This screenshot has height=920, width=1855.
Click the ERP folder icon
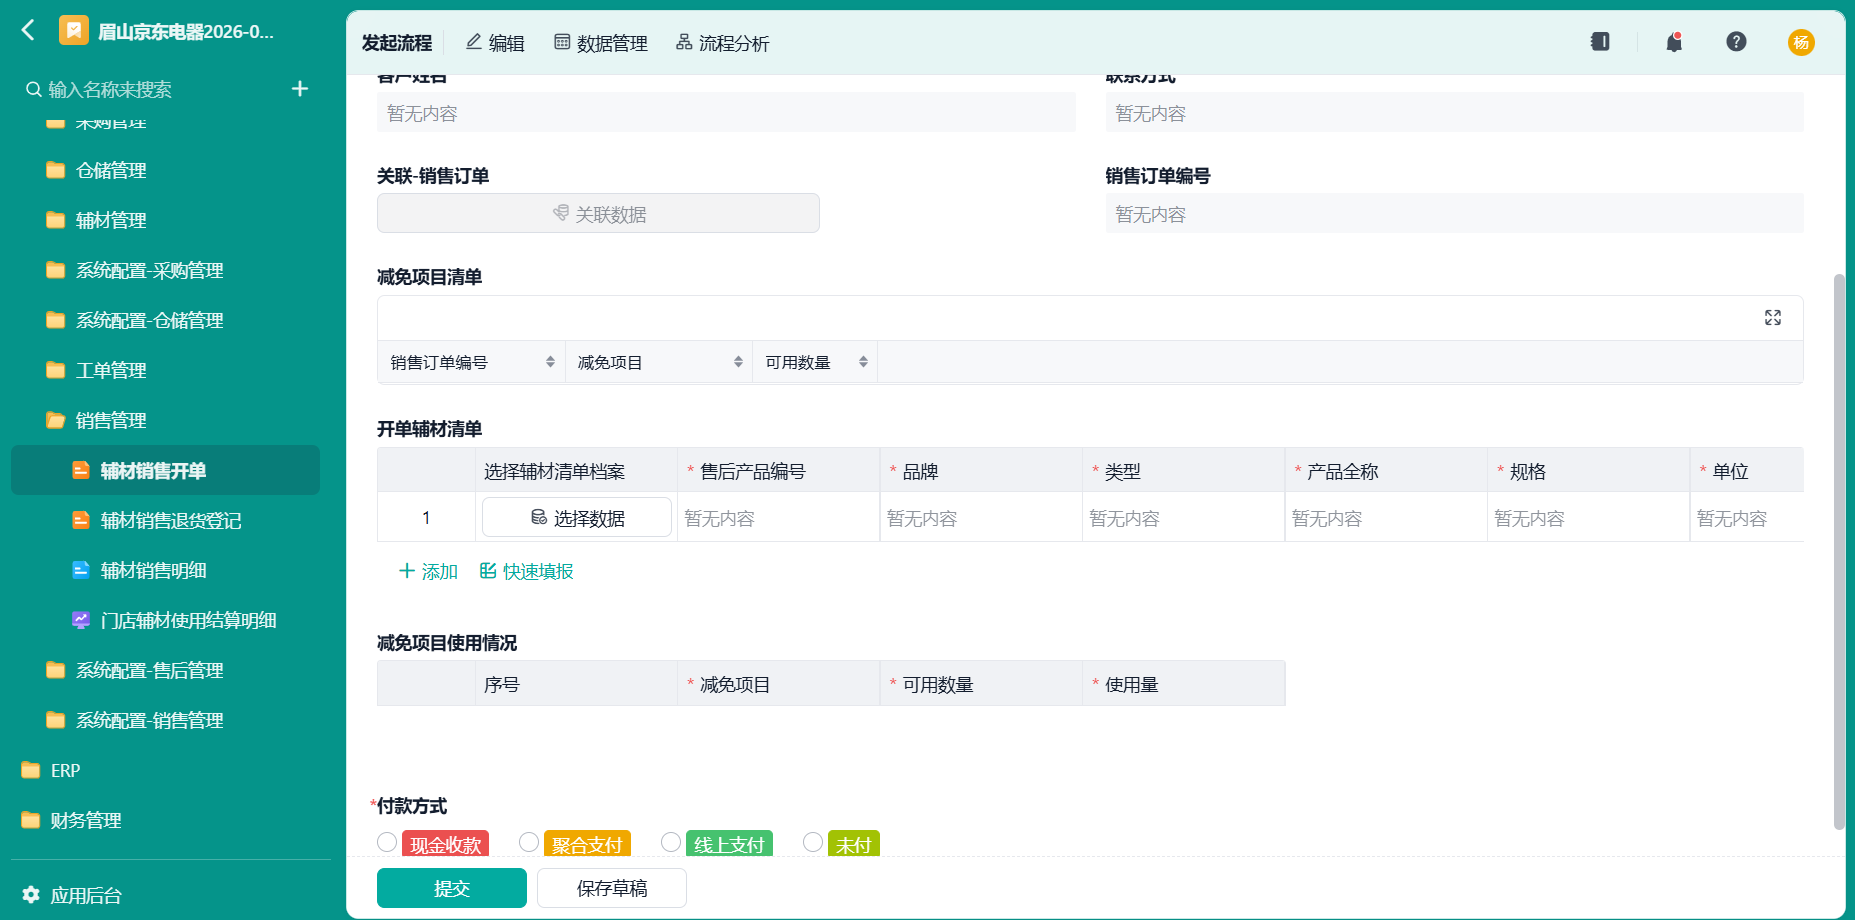[31, 770]
